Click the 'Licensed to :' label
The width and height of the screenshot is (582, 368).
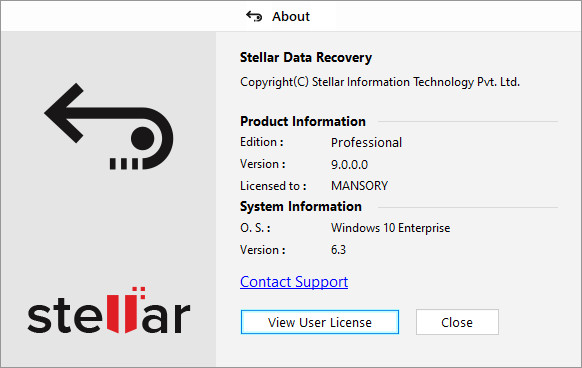[273, 186]
